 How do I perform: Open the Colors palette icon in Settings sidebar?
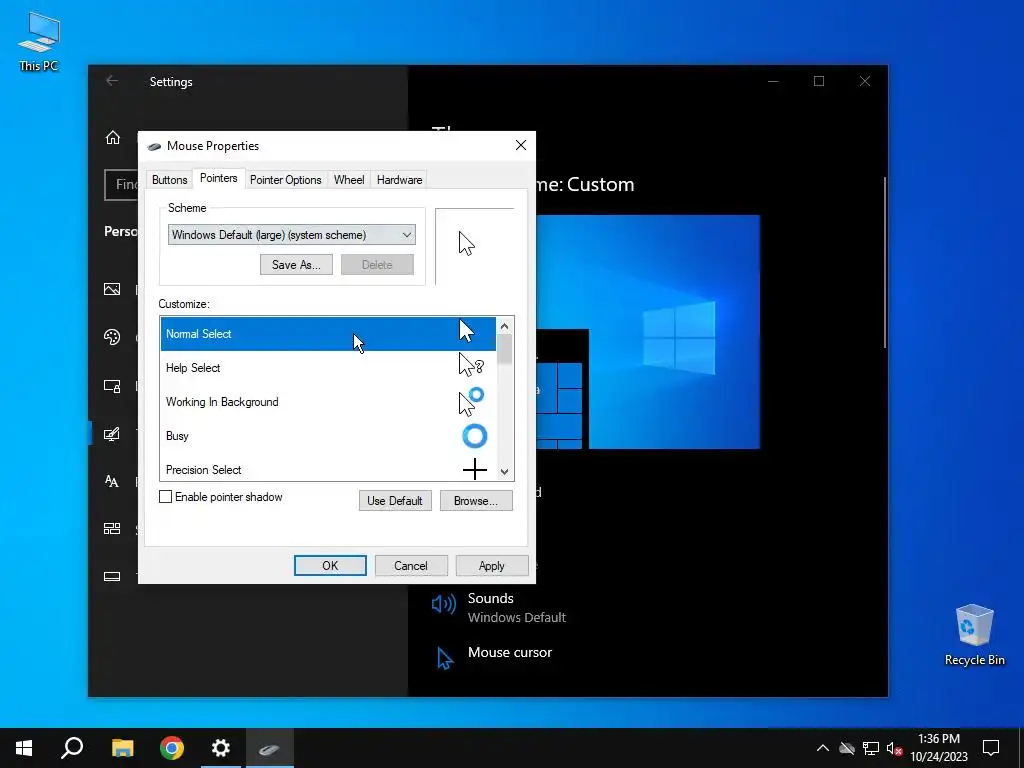tap(112, 337)
